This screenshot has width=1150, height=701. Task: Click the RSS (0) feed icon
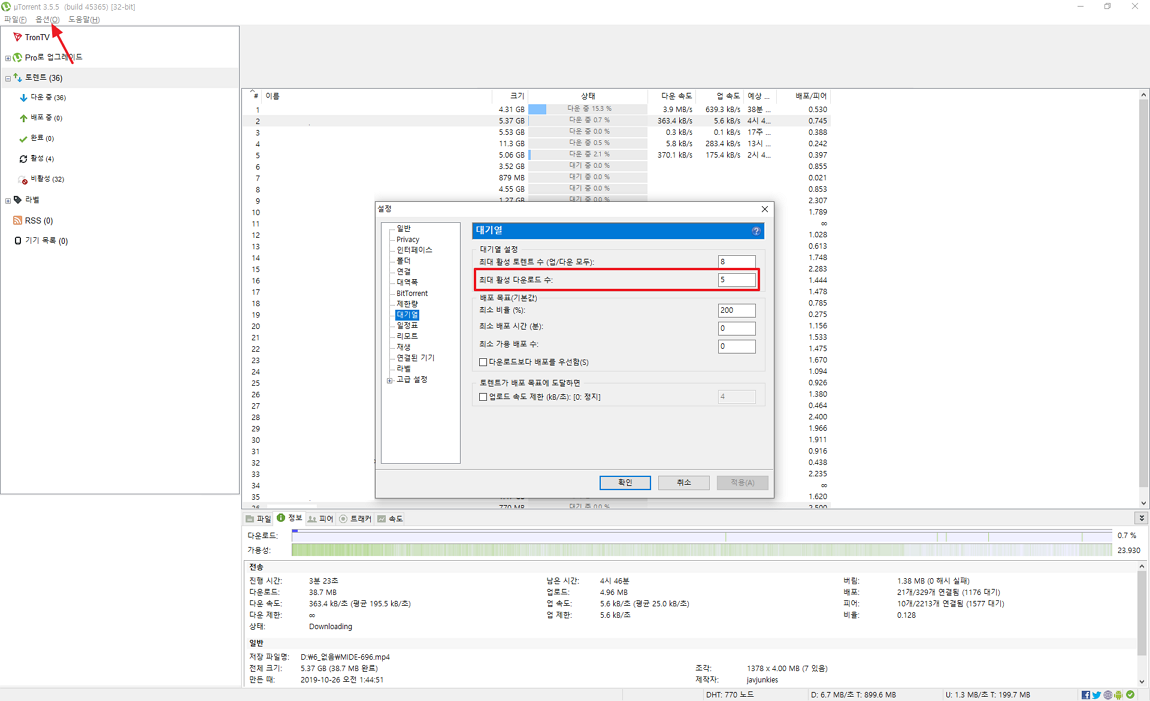[x=18, y=220]
